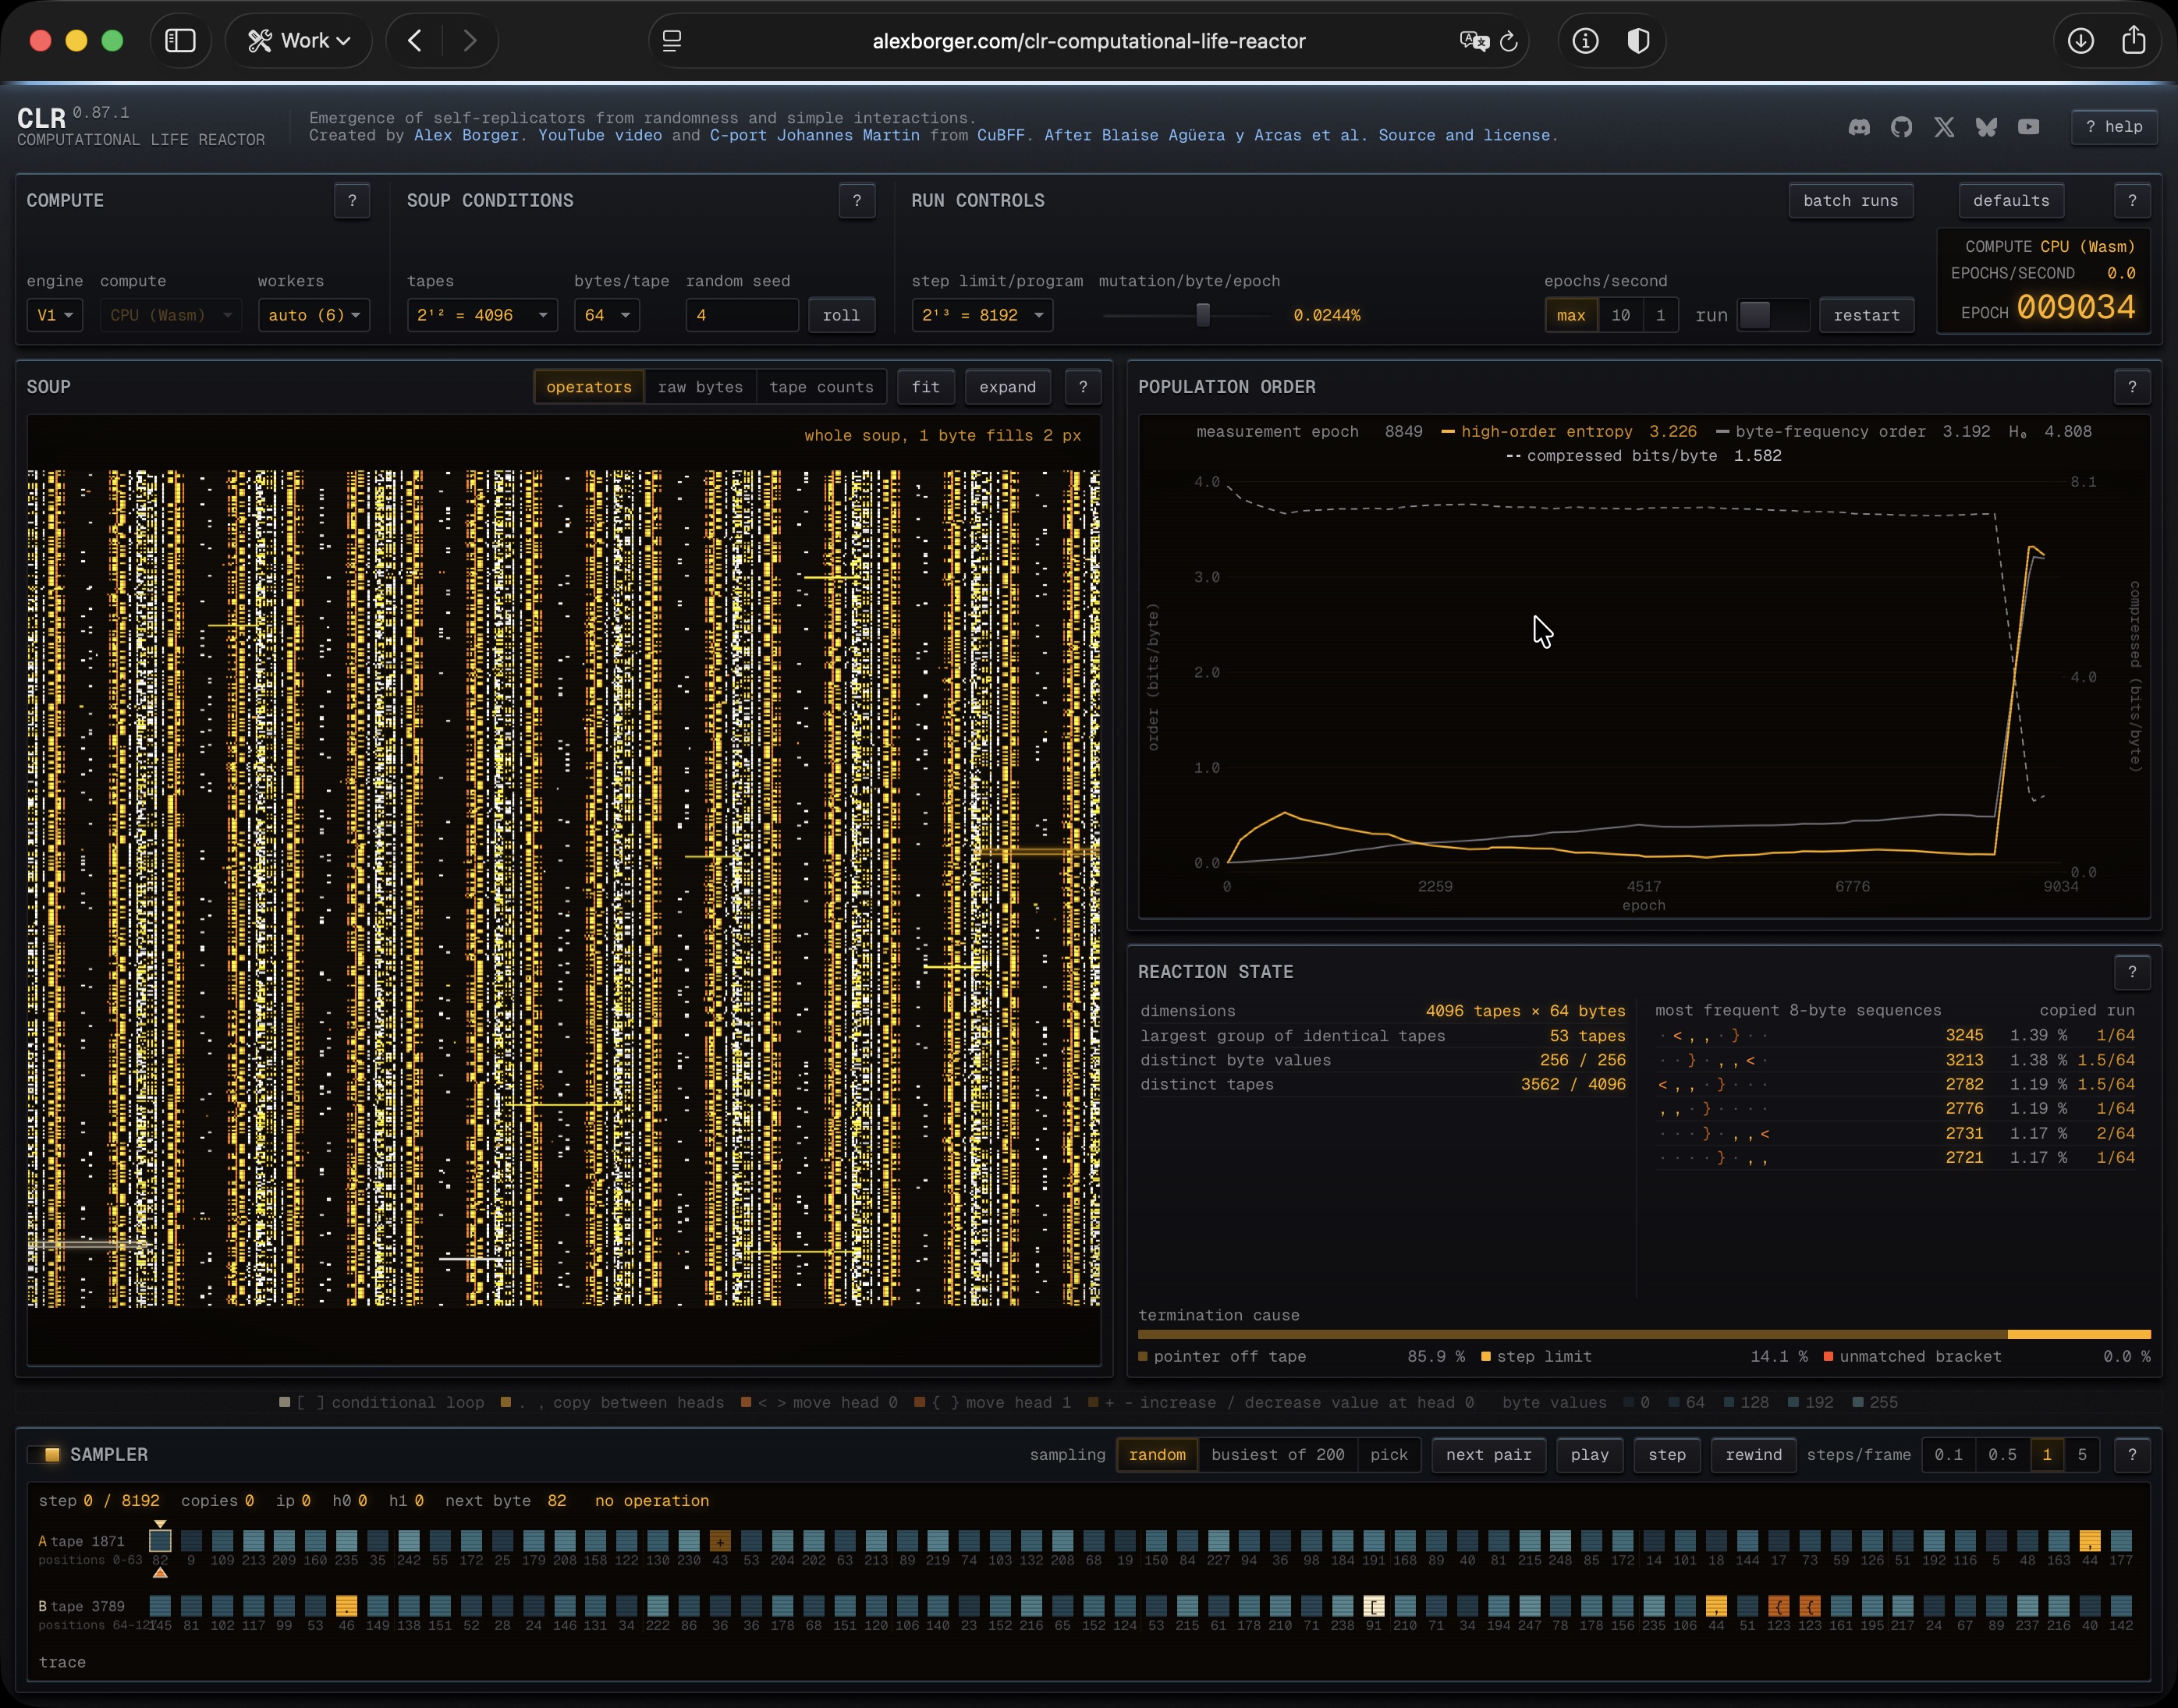Open the X (Twitter) icon link

[x=1944, y=127]
